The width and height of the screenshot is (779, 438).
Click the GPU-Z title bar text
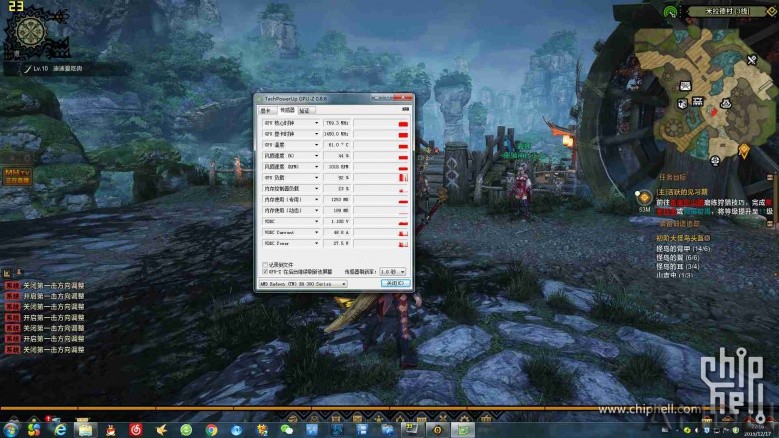point(295,99)
